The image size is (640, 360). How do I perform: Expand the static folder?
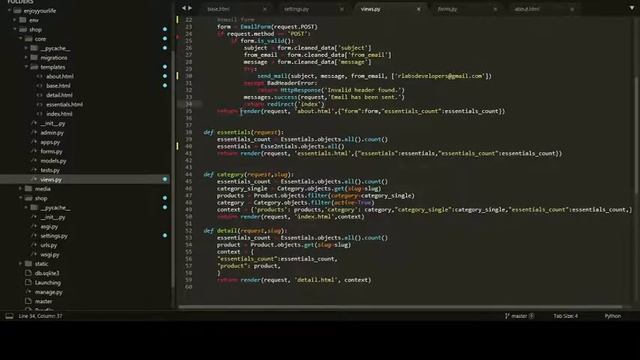point(20,264)
